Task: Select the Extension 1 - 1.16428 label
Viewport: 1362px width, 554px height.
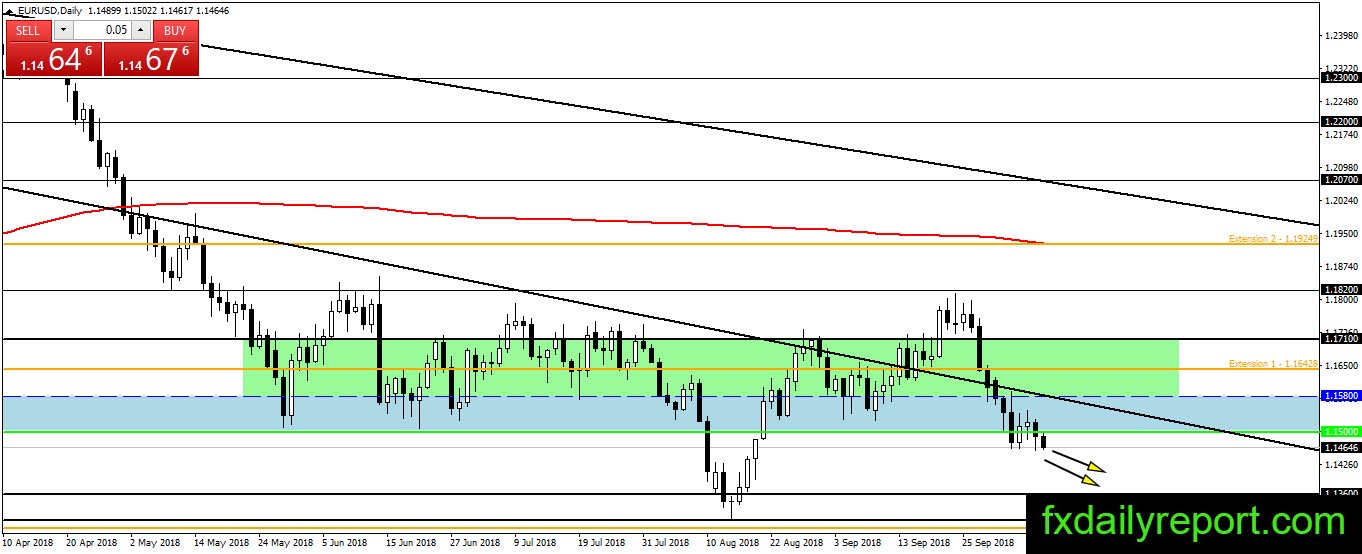Action: tap(1273, 364)
